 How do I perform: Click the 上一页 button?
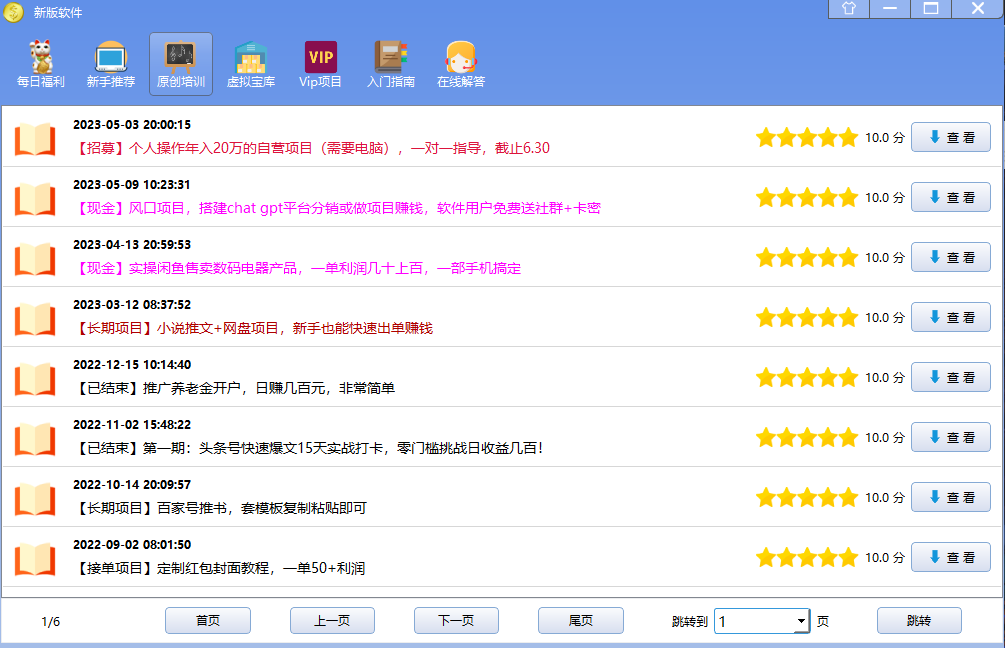click(x=332, y=621)
